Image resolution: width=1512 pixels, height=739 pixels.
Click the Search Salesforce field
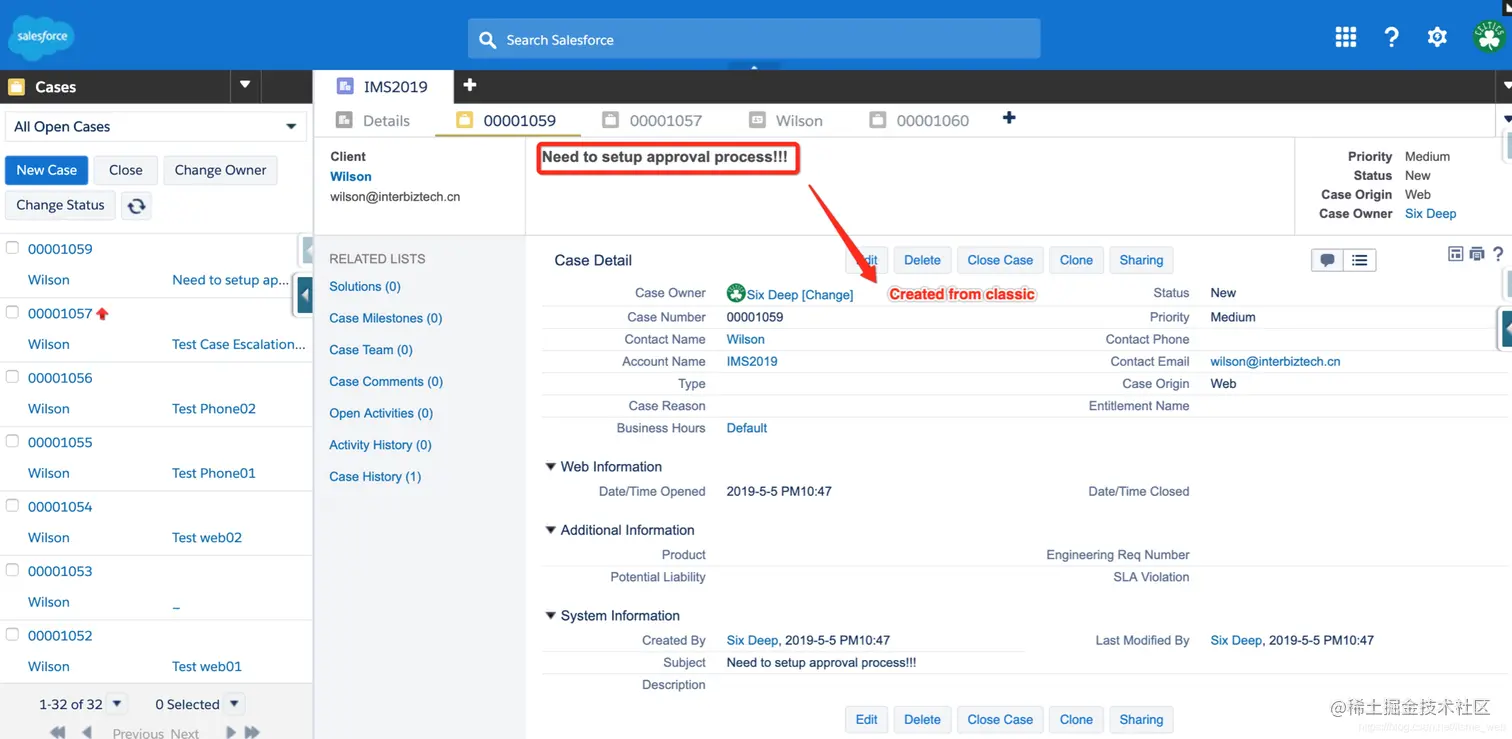click(x=754, y=39)
